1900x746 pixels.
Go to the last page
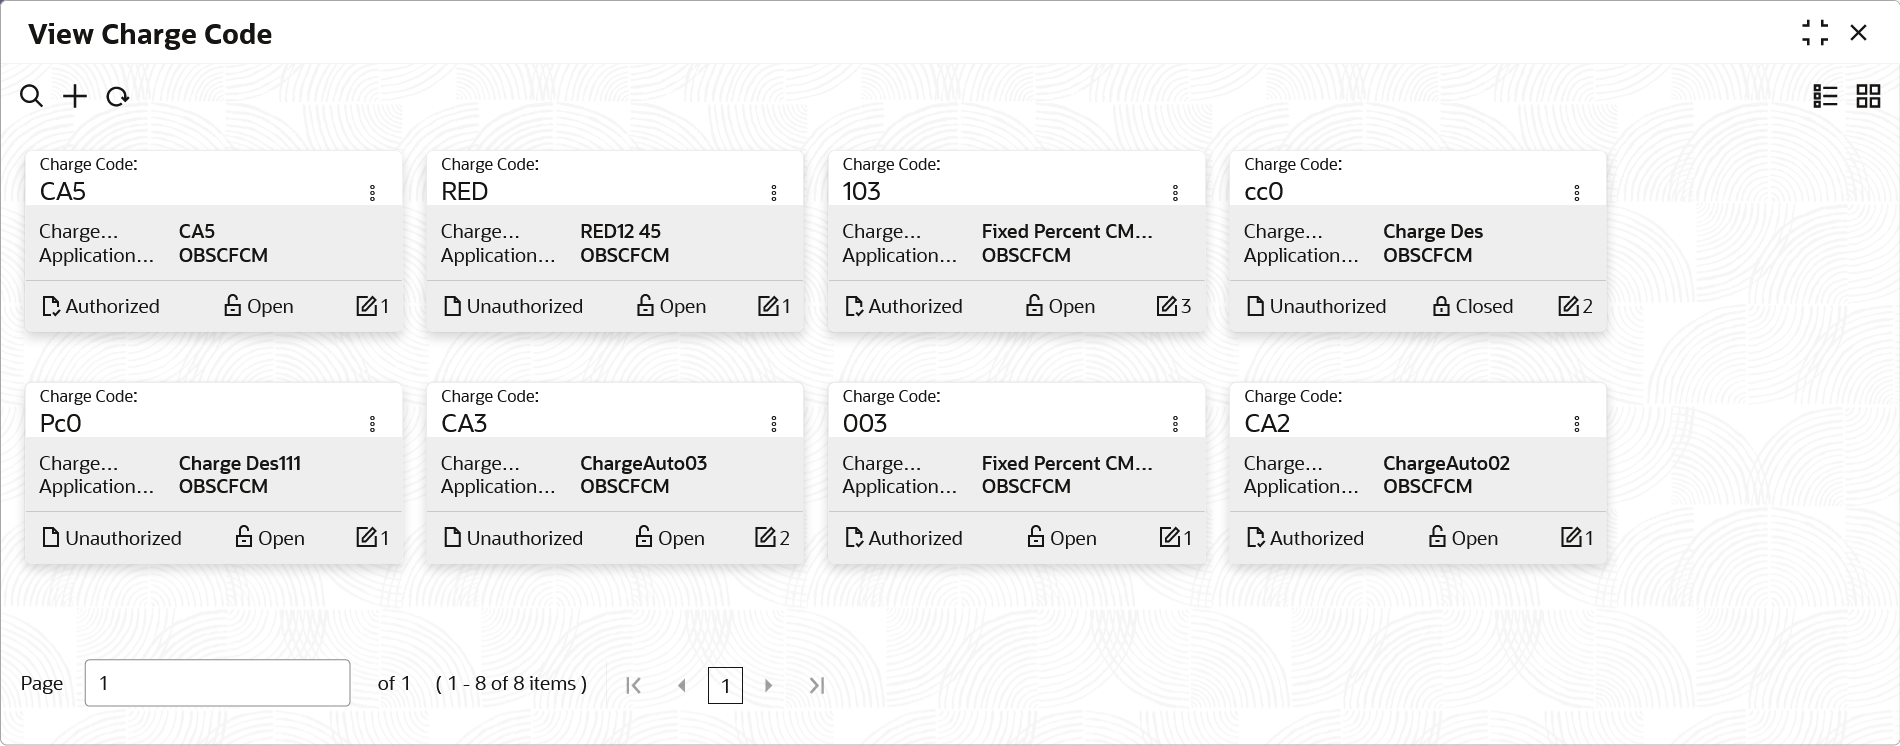click(x=817, y=685)
